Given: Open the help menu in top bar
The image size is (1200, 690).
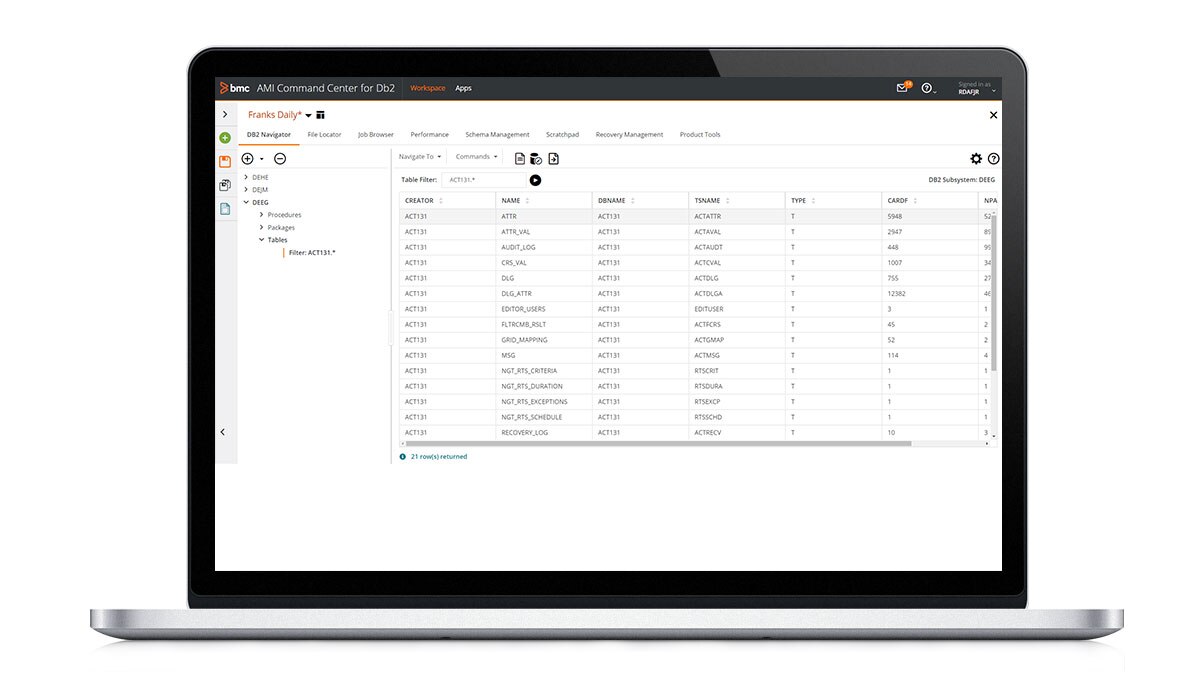Looking at the screenshot, I should pos(928,88).
